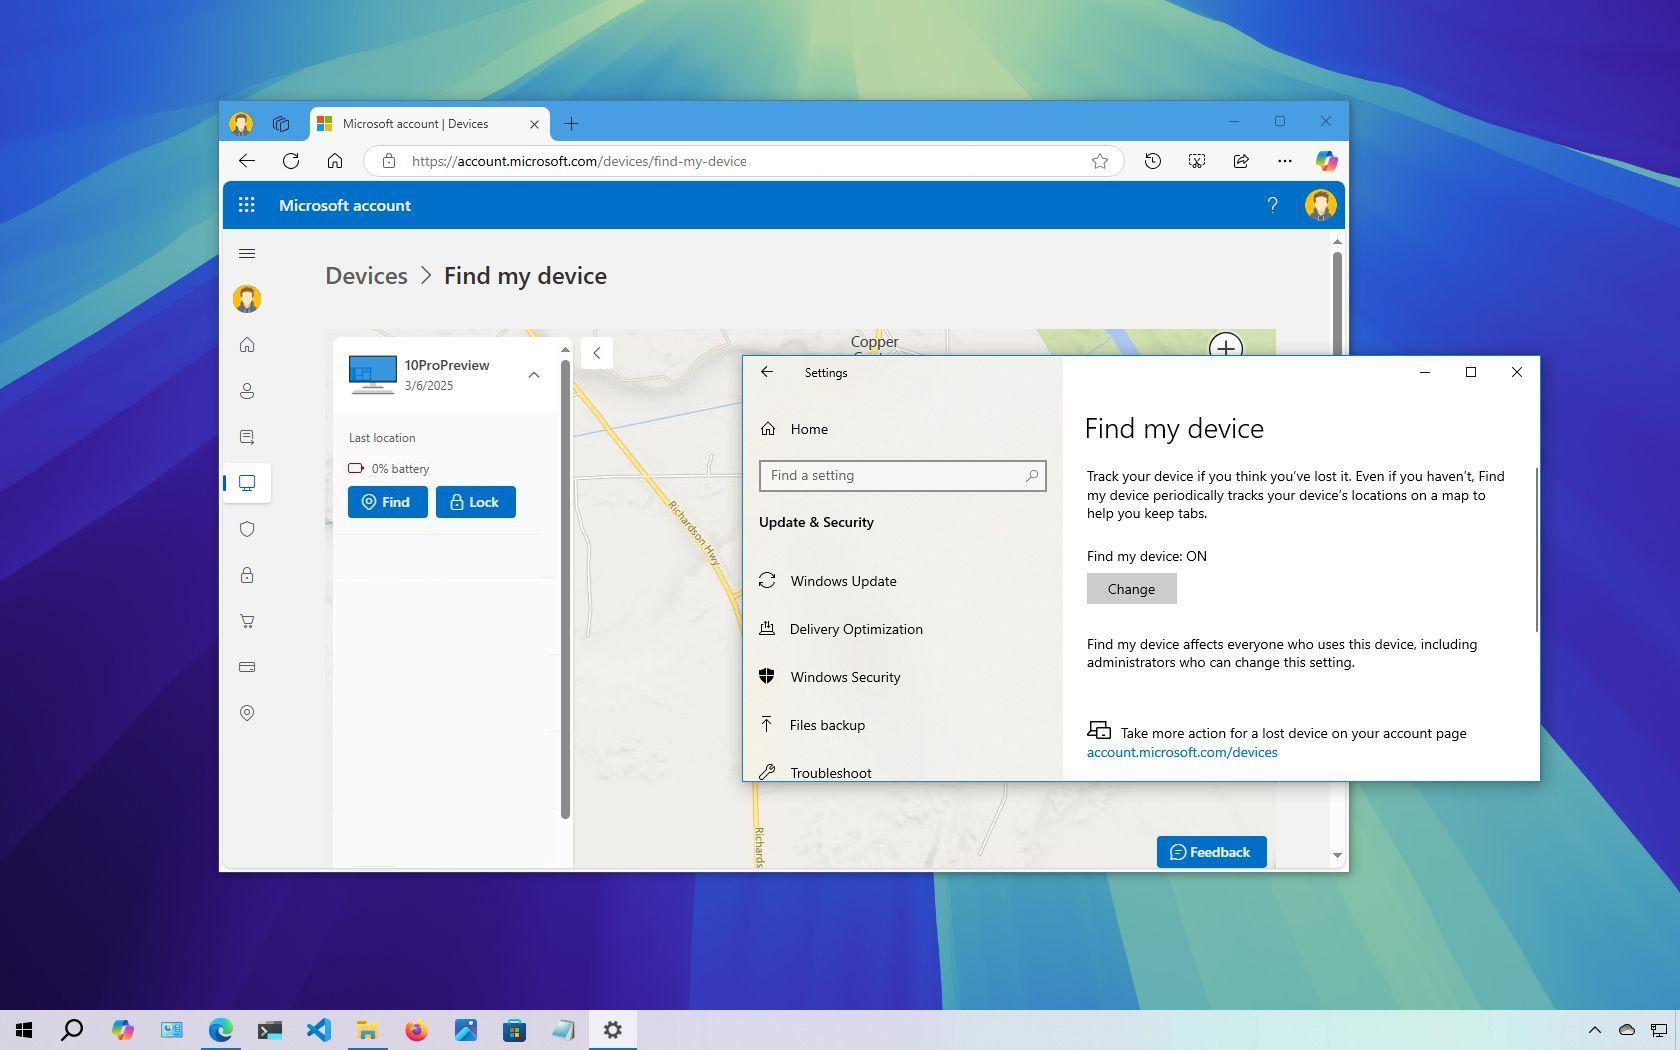Screen dimensions: 1680x1050
Task: Launch Copilot from the taskbar
Action: pyautogui.click(x=123, y=1030)
